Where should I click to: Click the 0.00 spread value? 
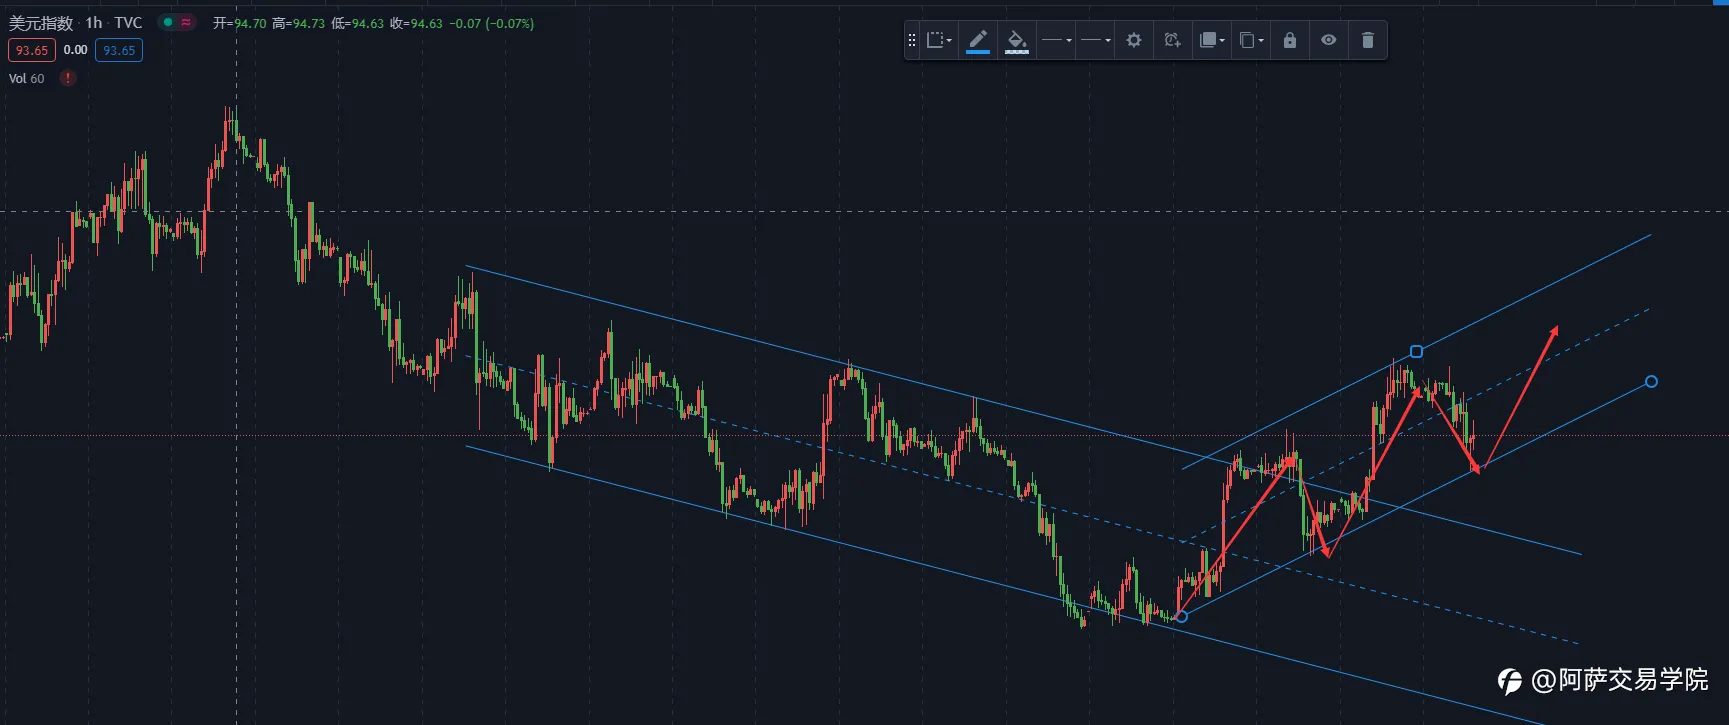click(76, 50)
